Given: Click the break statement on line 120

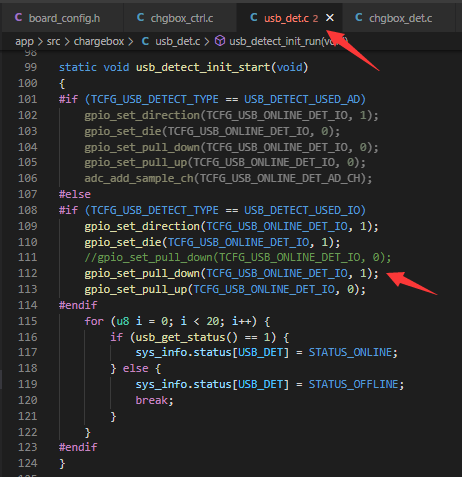Looking at the screenshot, I should [152, 400].
